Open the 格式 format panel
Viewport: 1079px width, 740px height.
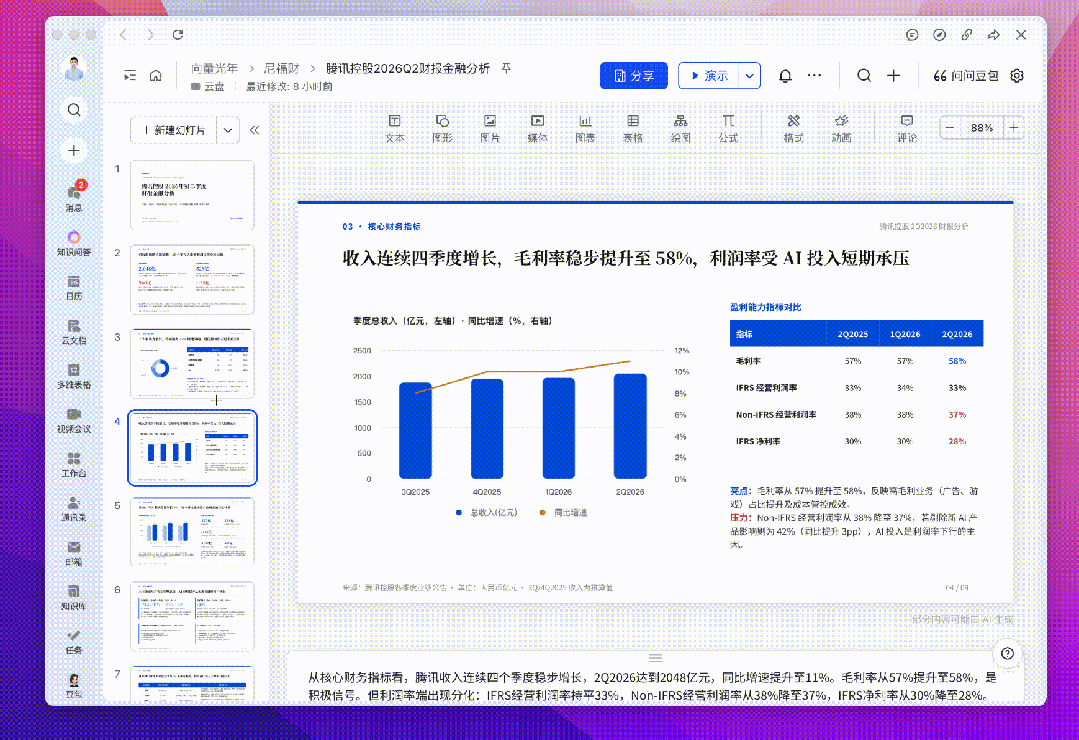793,129
